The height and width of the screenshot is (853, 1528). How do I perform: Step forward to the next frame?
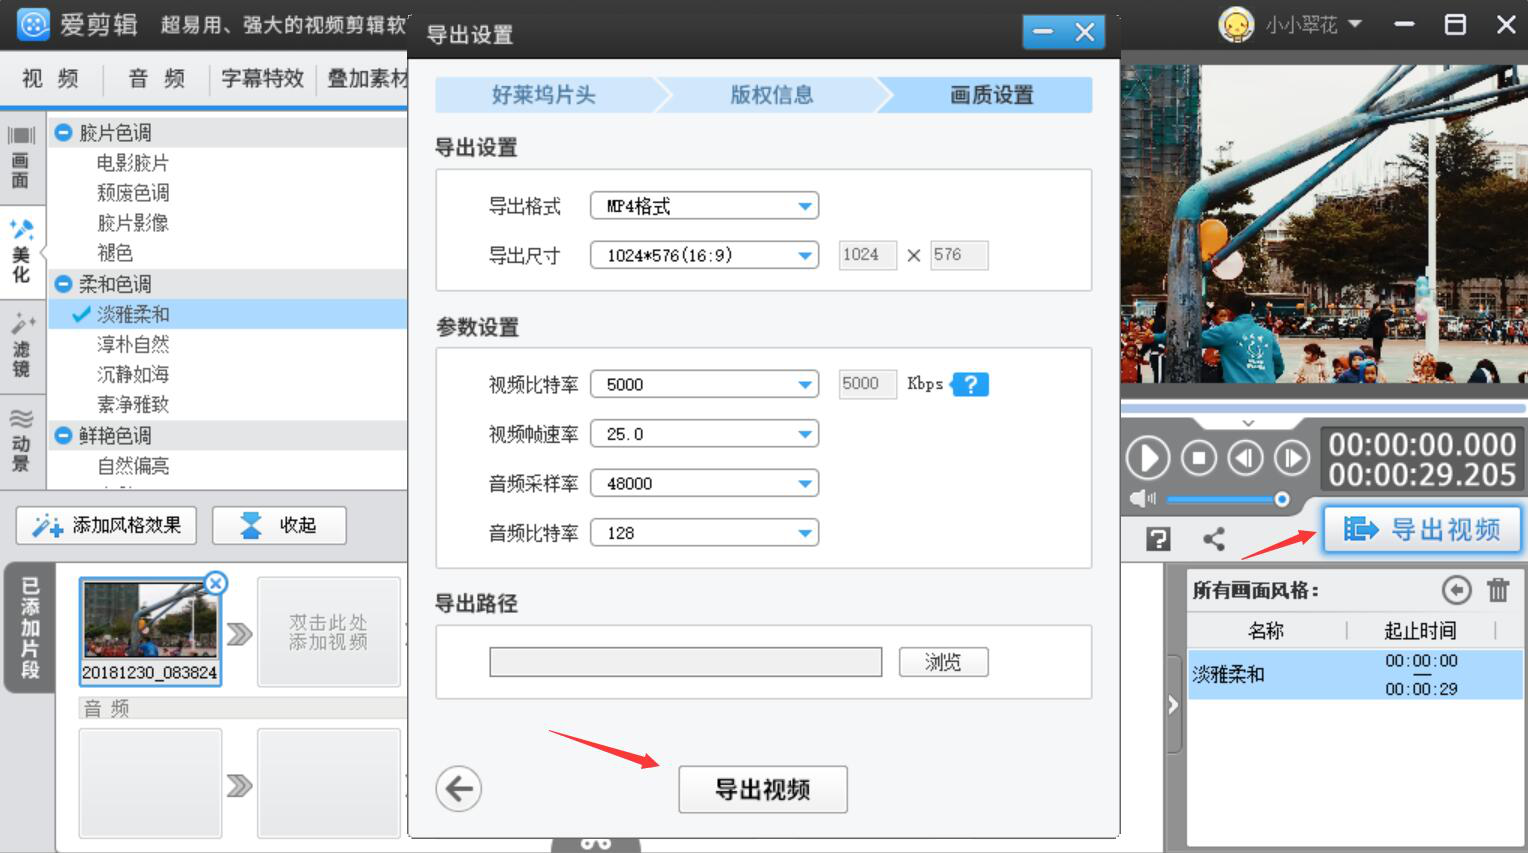tap(1292, 459)
